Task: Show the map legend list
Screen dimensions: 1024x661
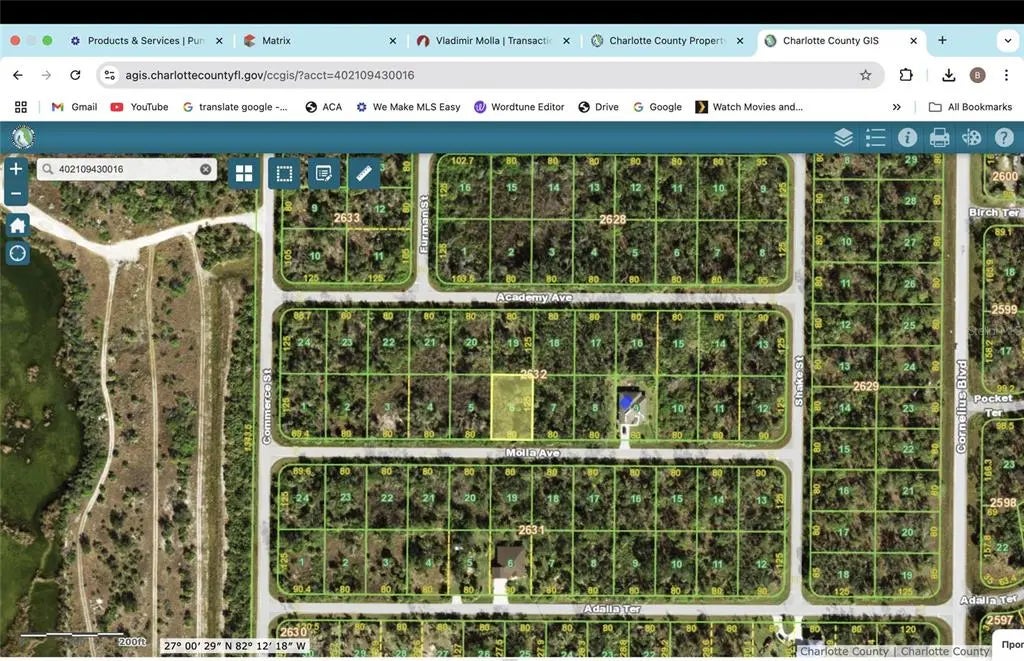Action: [875, 138]
